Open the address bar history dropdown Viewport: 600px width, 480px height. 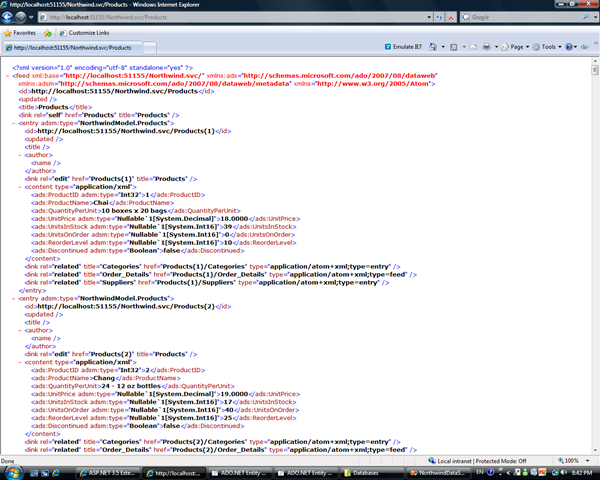point(429,17)
